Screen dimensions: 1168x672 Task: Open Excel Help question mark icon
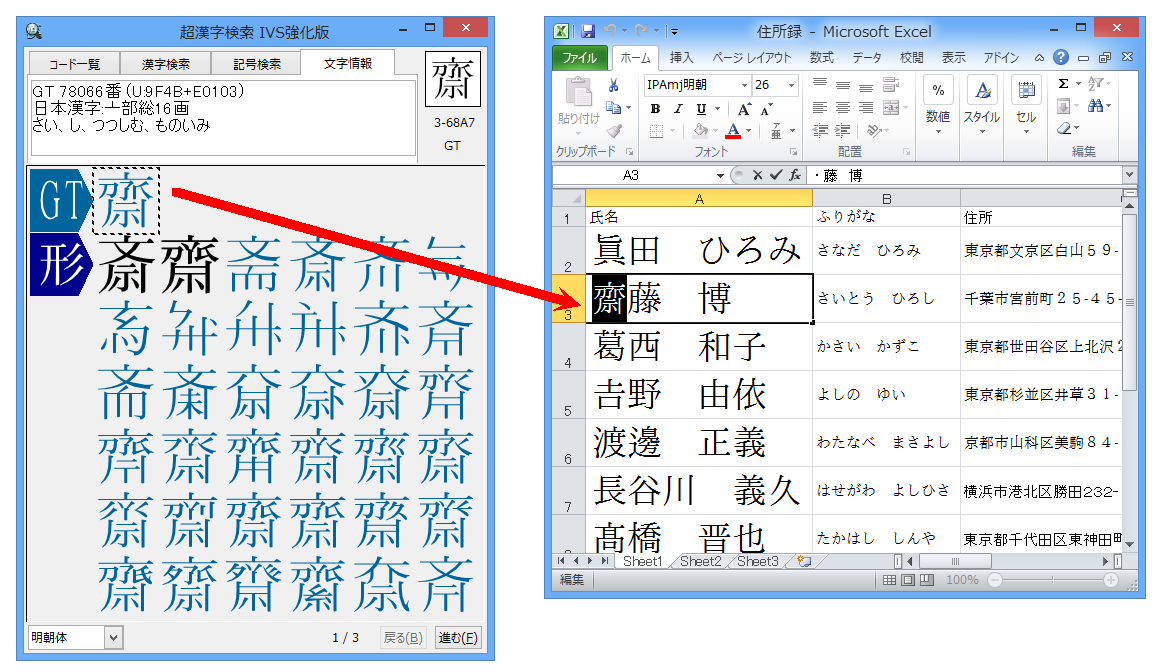pos(1060,58)
